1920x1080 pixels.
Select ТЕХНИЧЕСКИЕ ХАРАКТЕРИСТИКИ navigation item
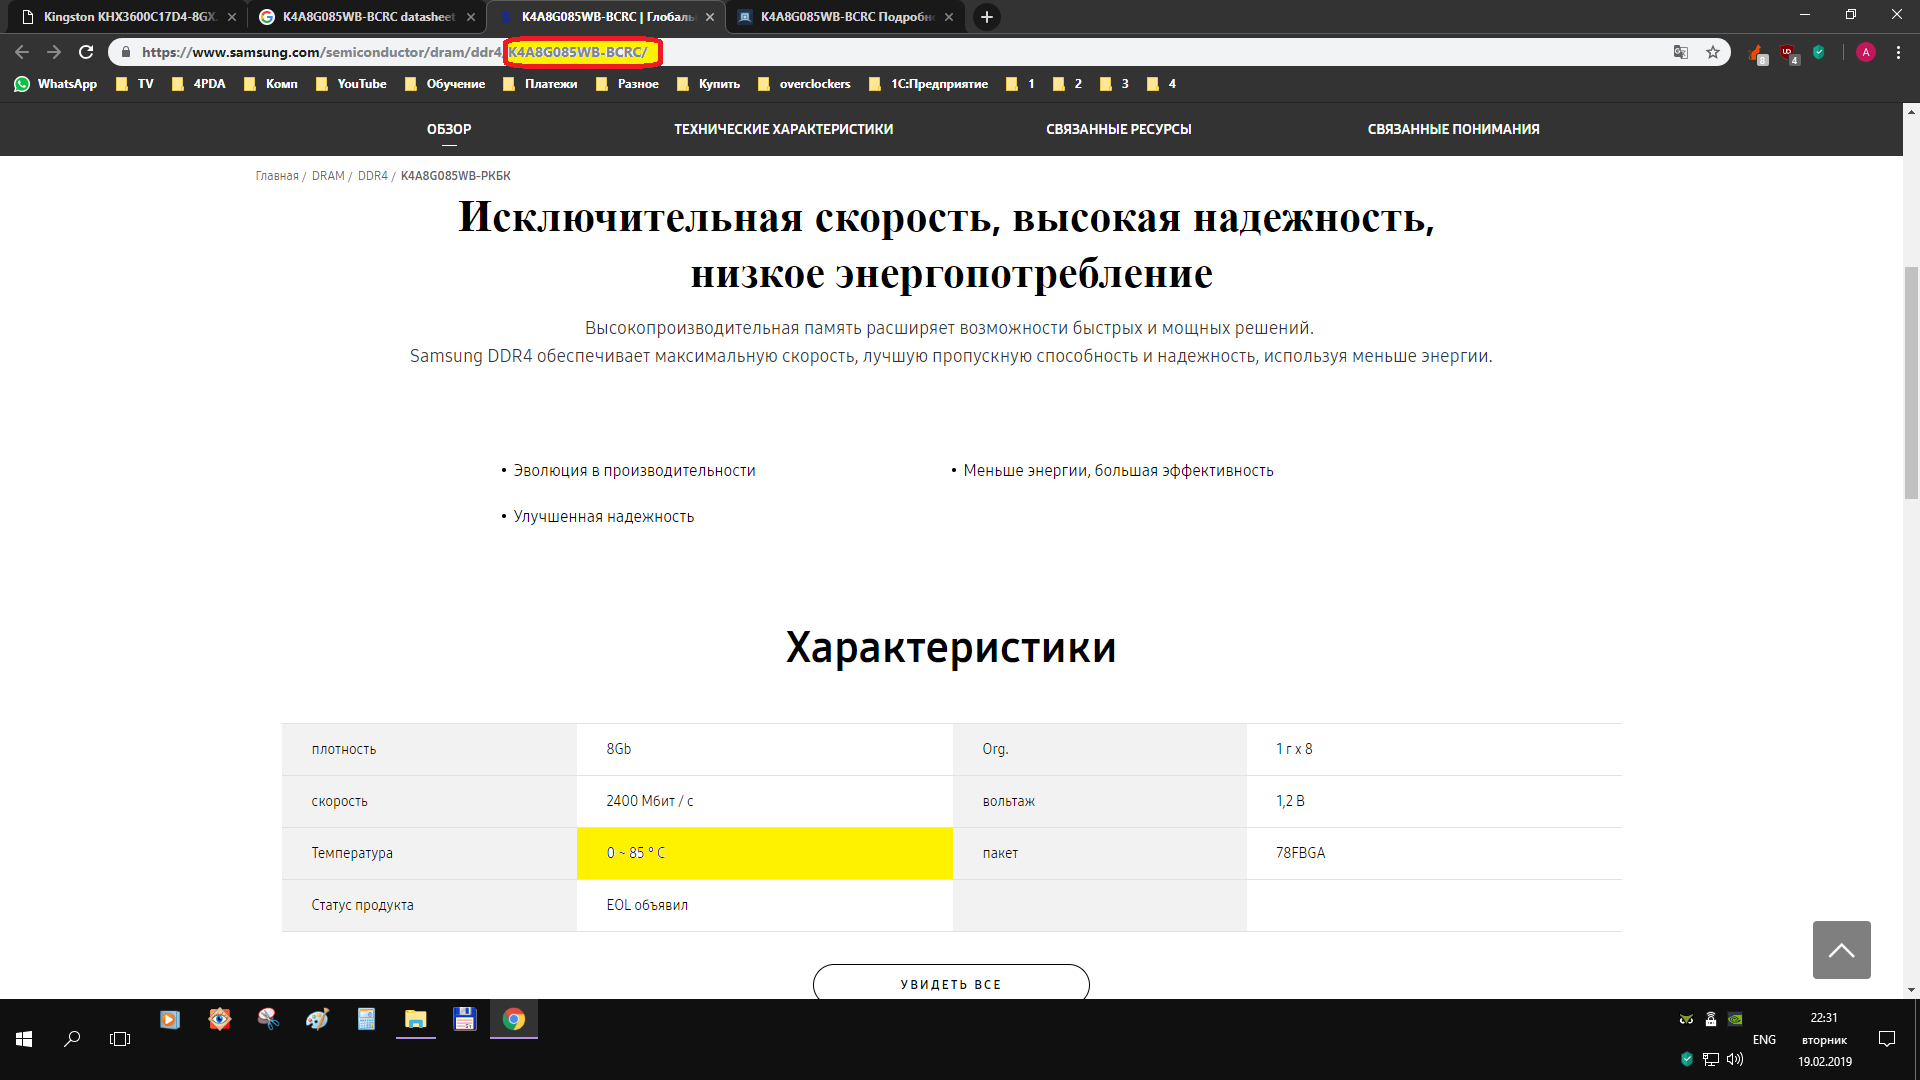(783, 129)
